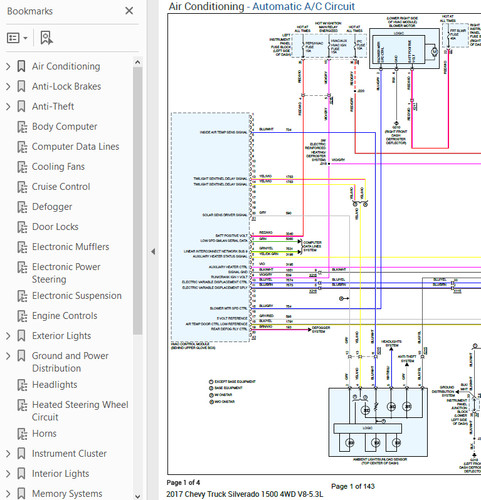Screen dimensions: 481x500
Task: Collapse the side panel with arrow handle
Action: [153, 251]
